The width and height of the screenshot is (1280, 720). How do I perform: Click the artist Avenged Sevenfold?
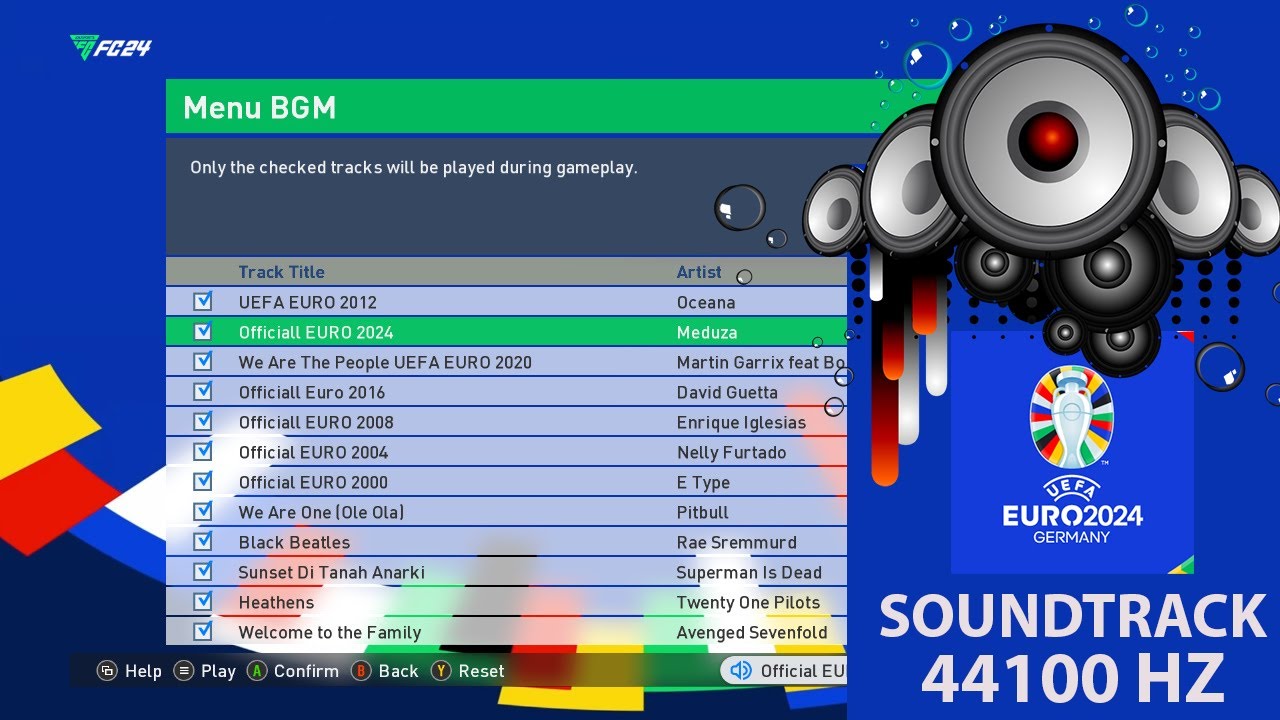point(752,632)
